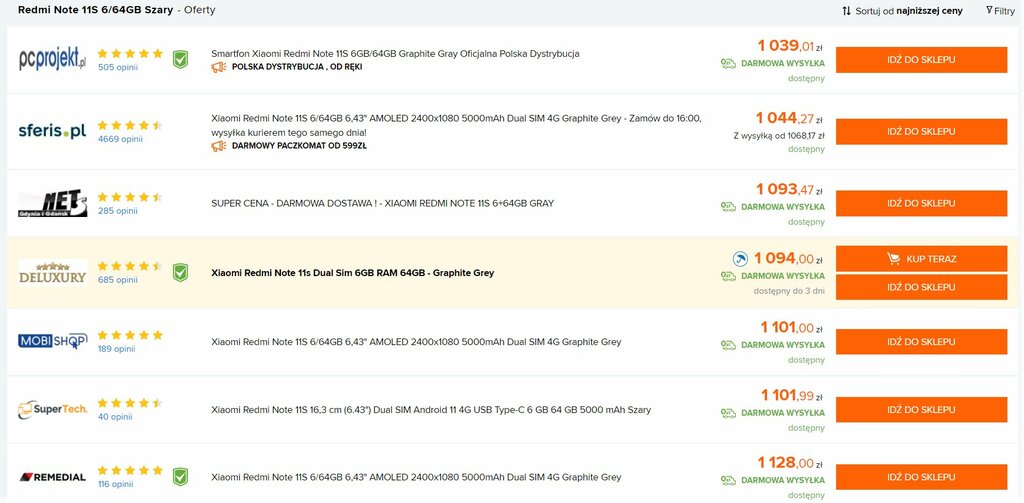
Task: Click the 'DARMOWY PACZKOMAT OD 599ZŁ' promo text
Action: (299, 146)
